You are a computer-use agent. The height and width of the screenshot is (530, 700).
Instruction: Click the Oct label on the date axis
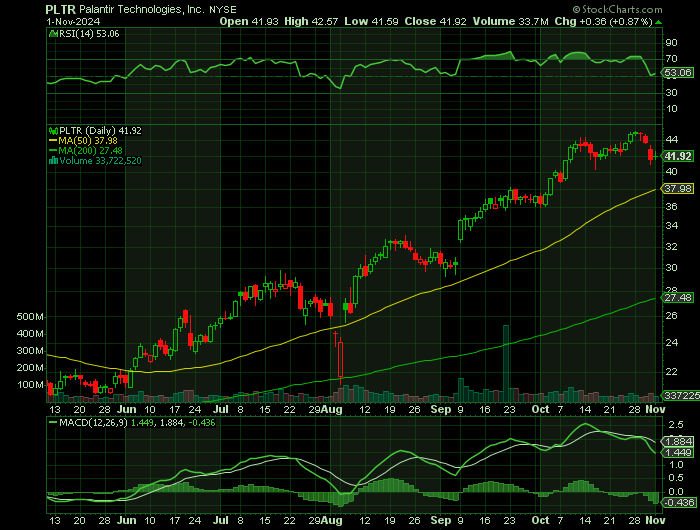pyautogui.click(x=540, y=410)
